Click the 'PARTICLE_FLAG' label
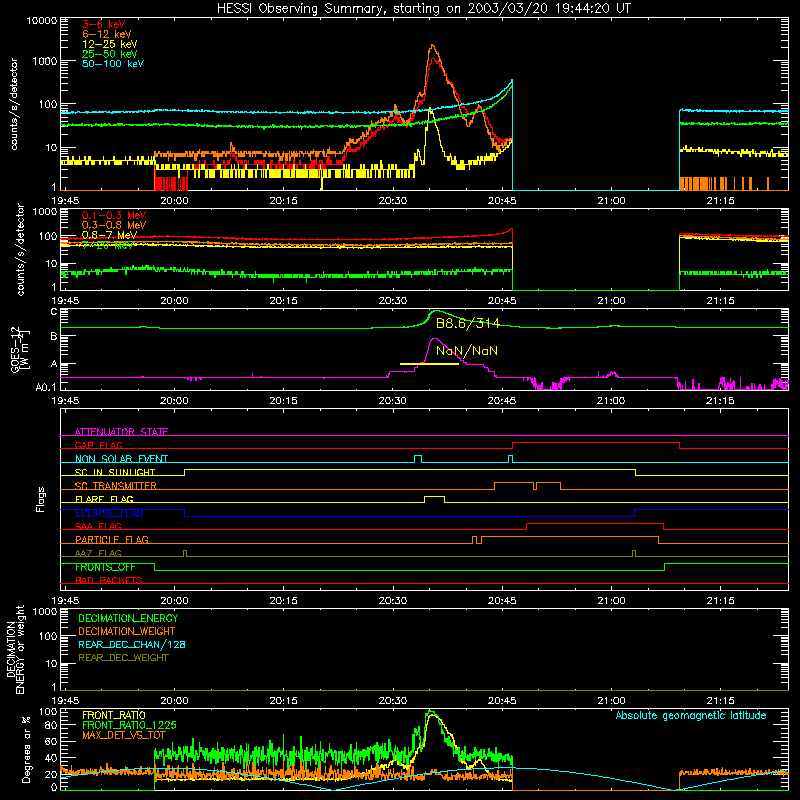 pyautogui.click(x=112, y=539)
